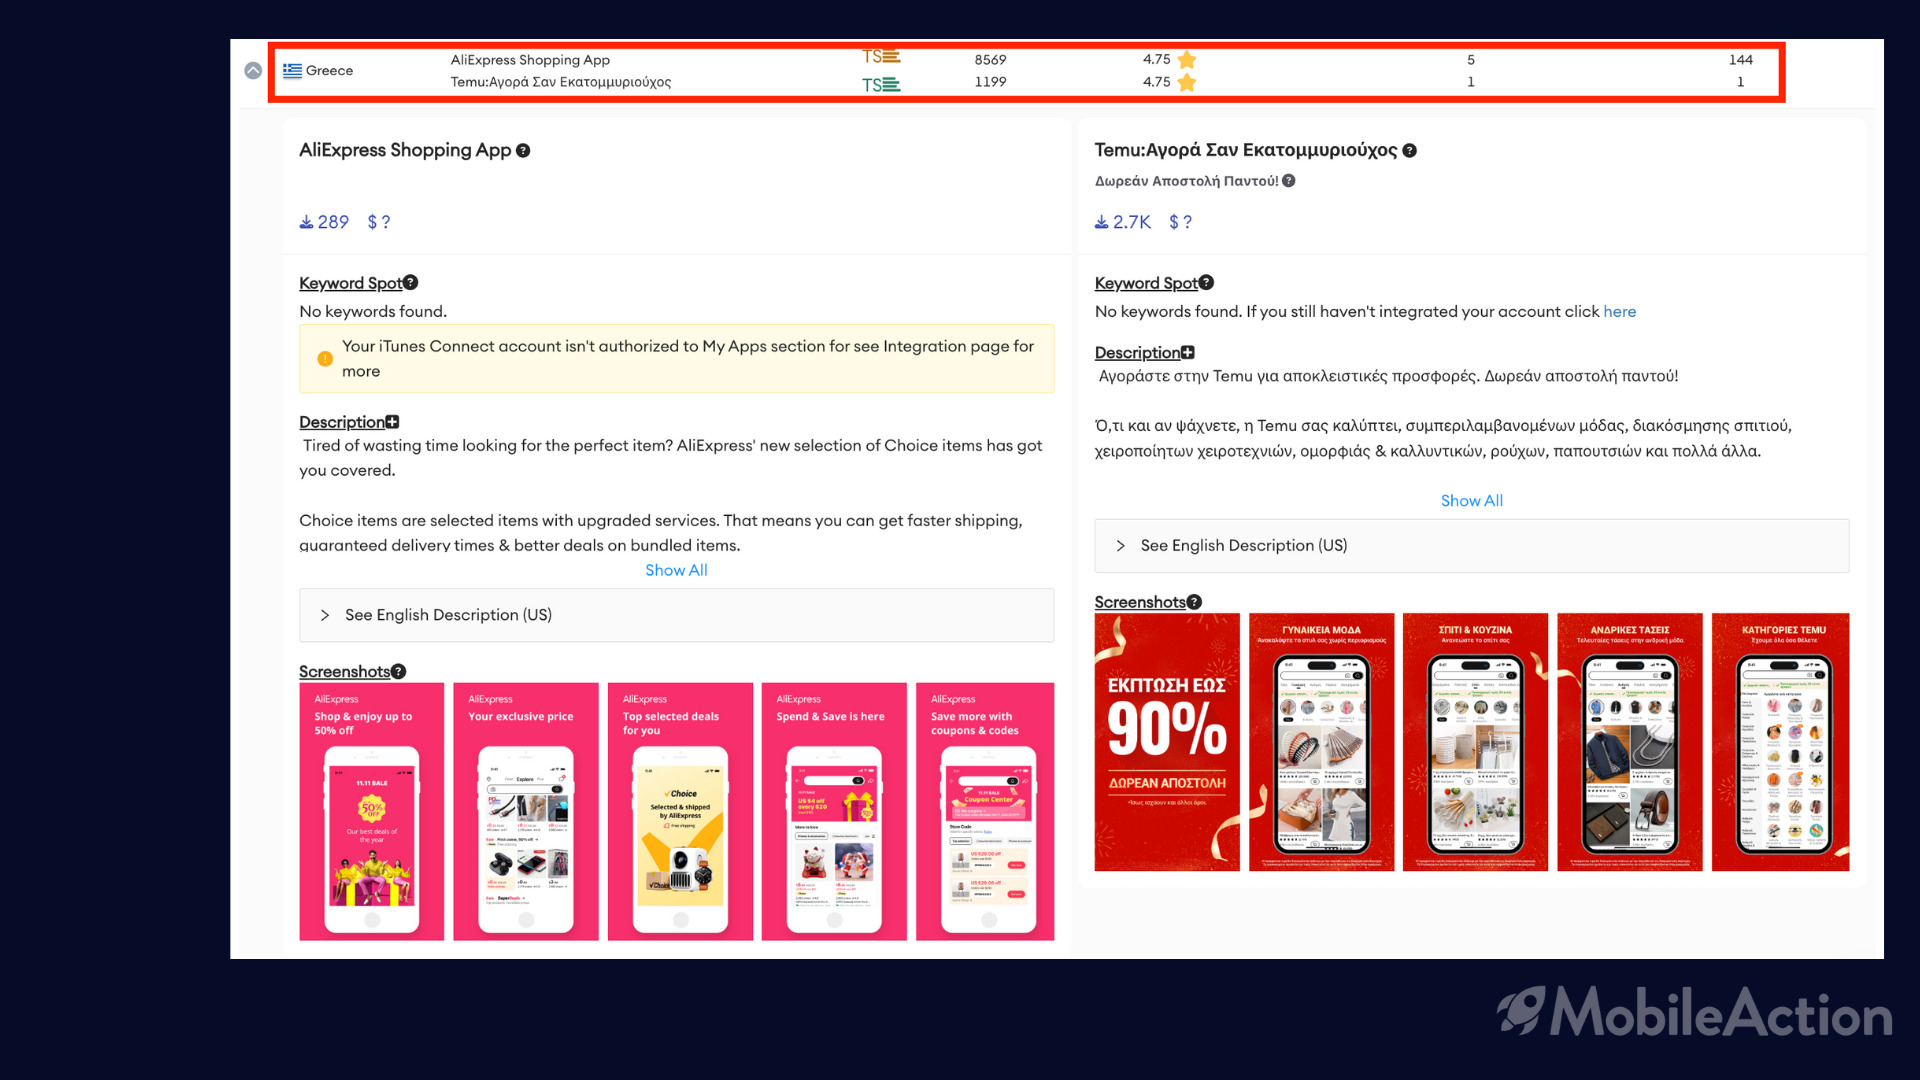
Task: Click the value 5 in the AliExpress row
Action: pos(1471,60)
